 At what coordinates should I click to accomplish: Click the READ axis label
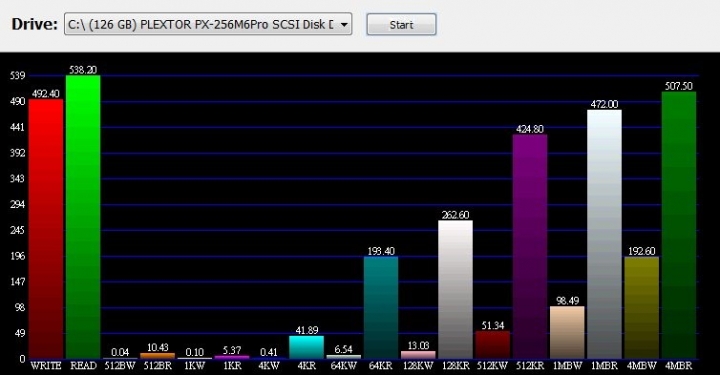point(84,366)
